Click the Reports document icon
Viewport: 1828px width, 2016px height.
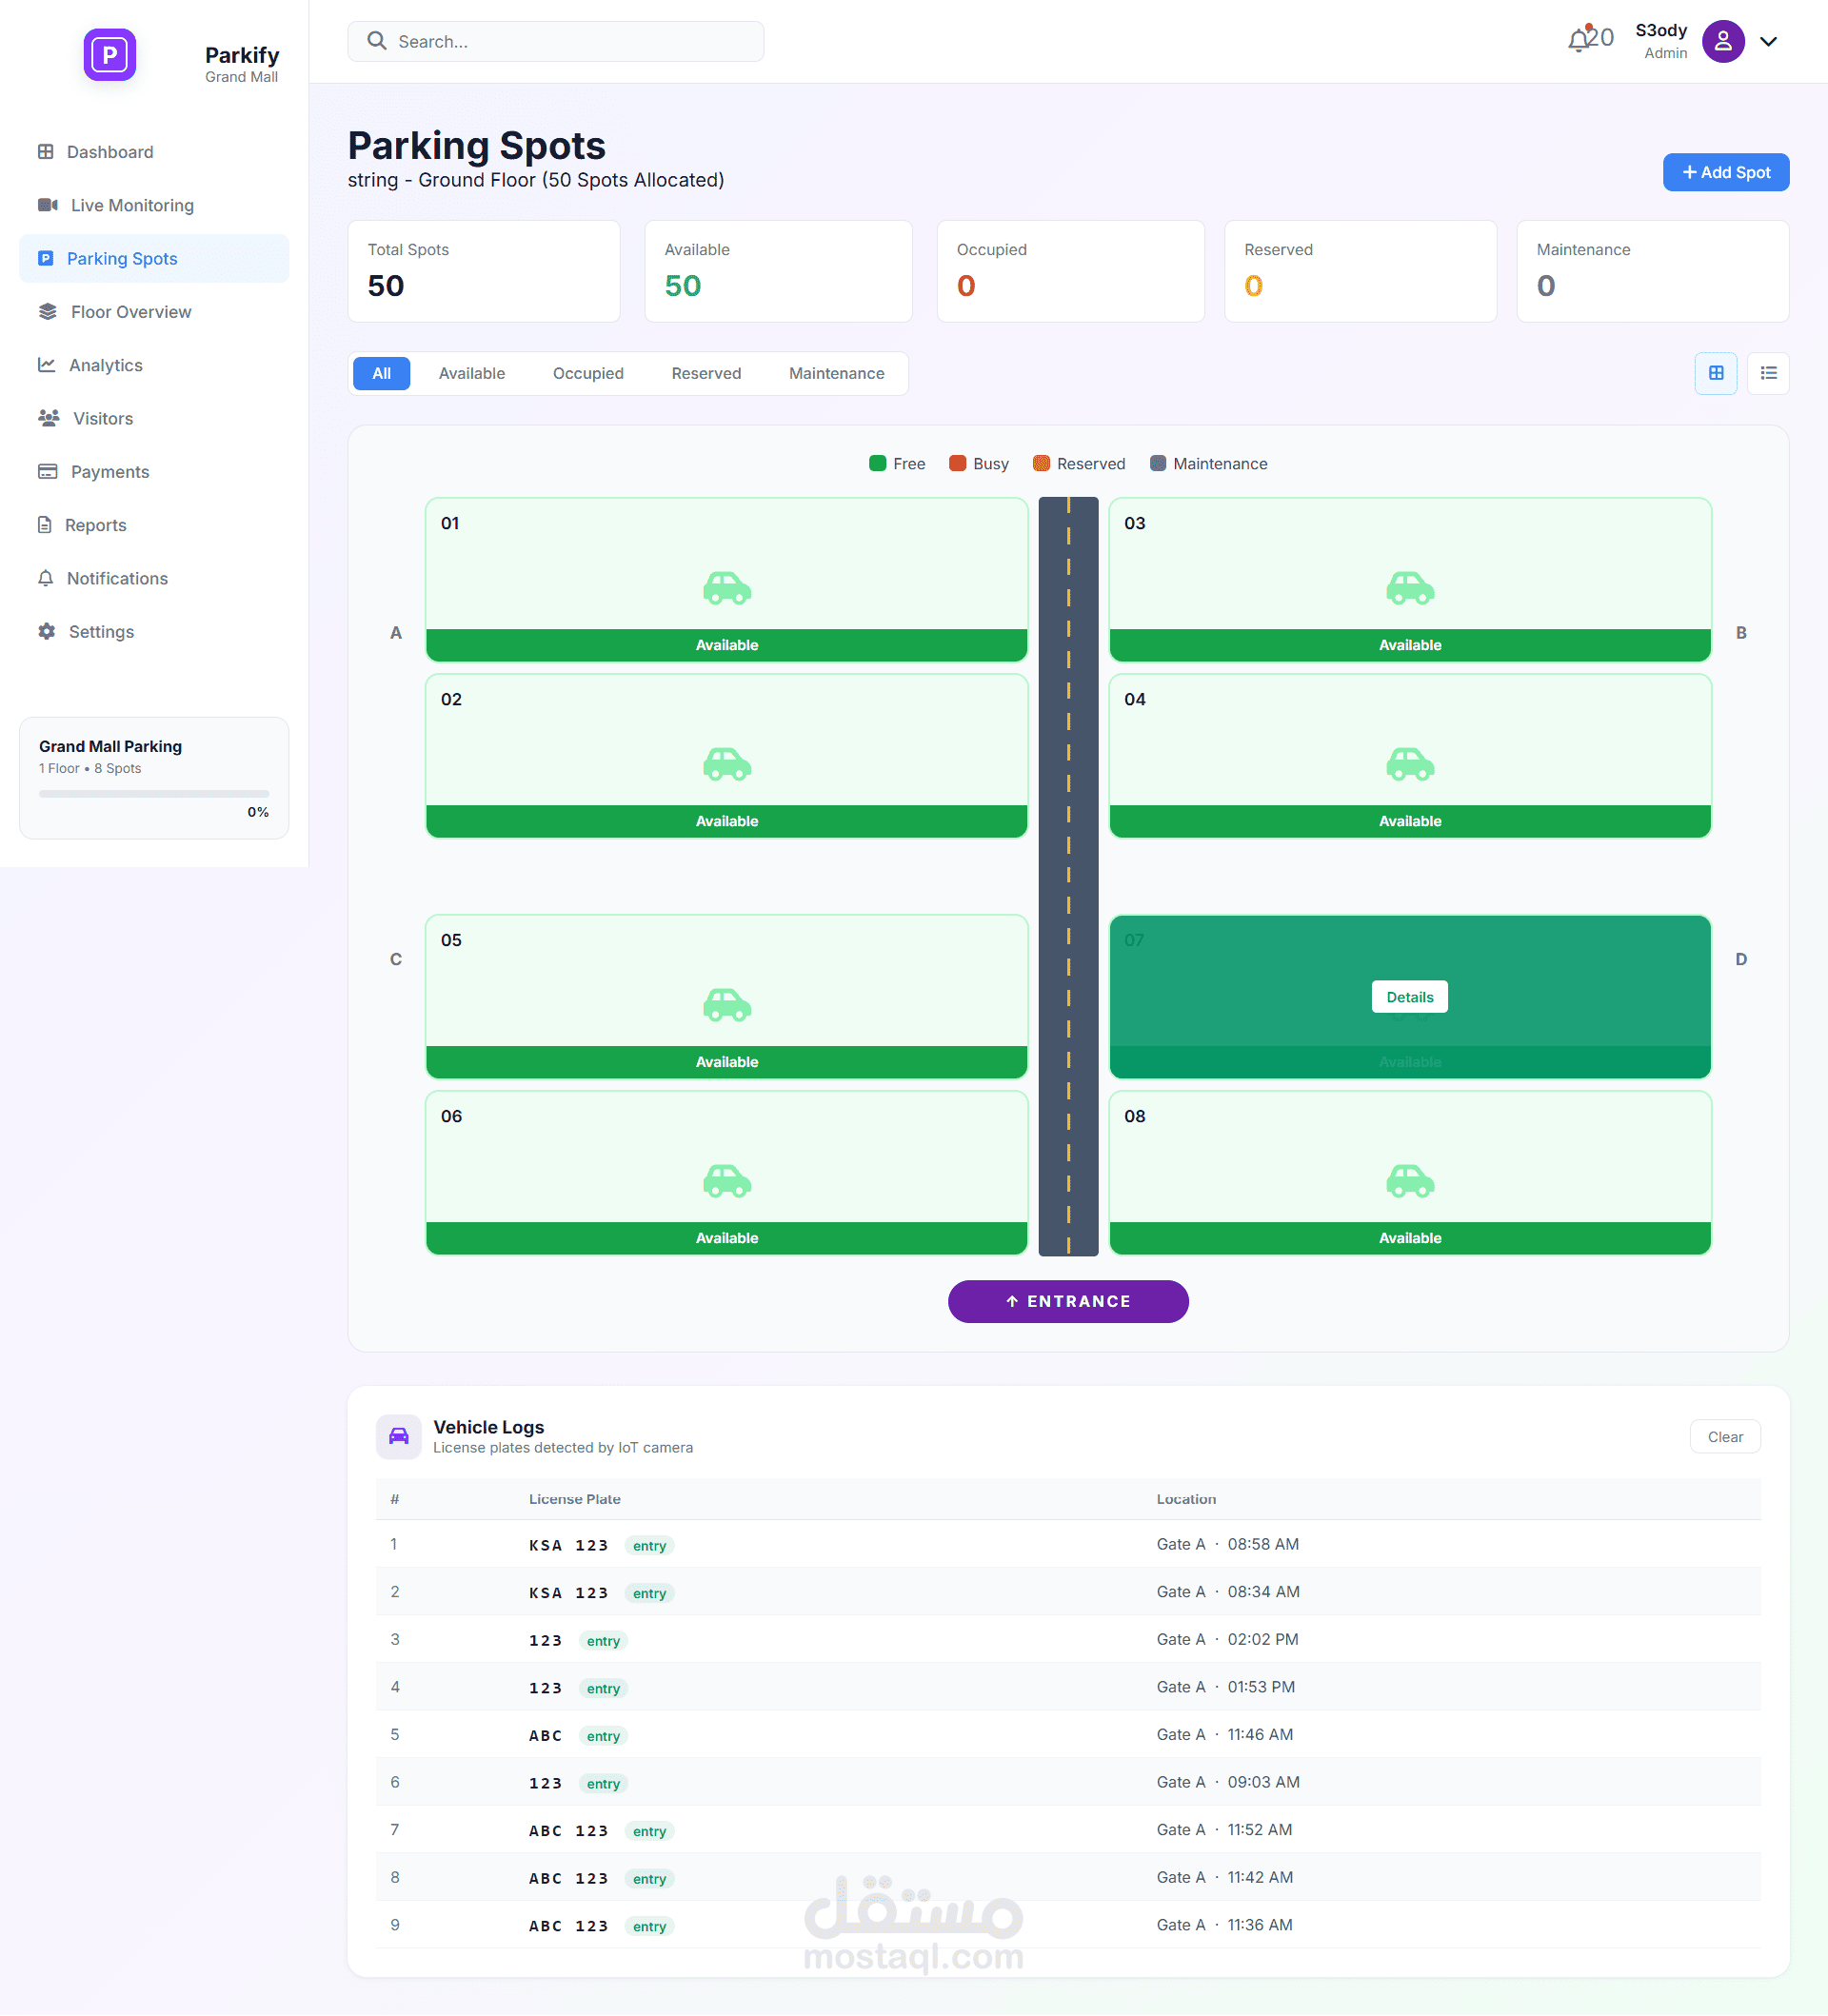click(44, 525)
